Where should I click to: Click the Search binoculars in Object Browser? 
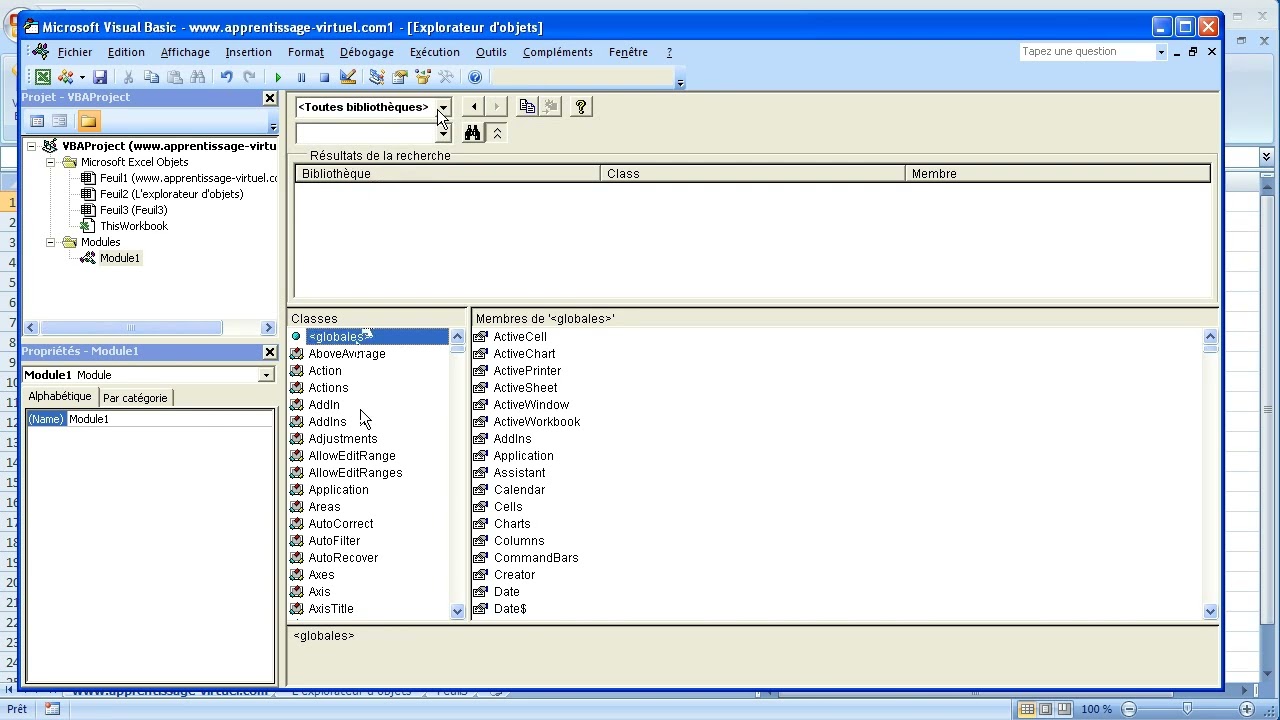[473, 133]
